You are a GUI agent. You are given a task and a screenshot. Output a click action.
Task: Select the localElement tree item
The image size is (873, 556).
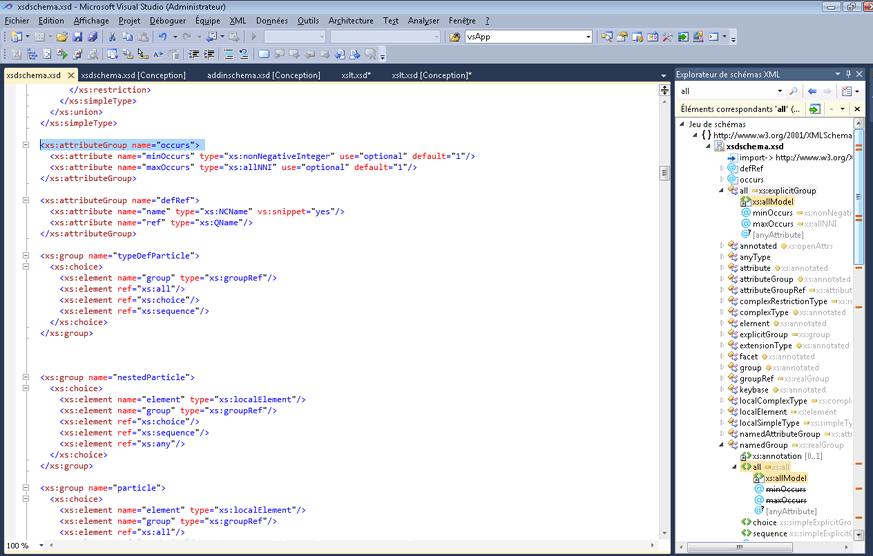coord(763,412)
